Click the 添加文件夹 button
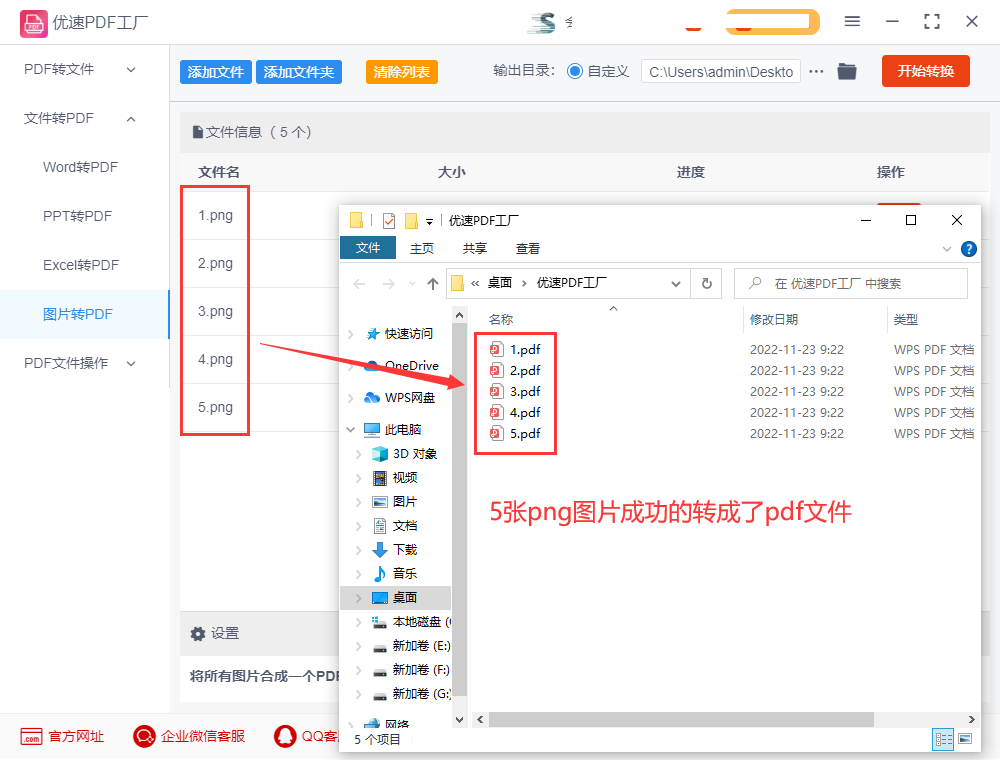The width and height of the screenshot is (1000, 760). tap(298, 72)
